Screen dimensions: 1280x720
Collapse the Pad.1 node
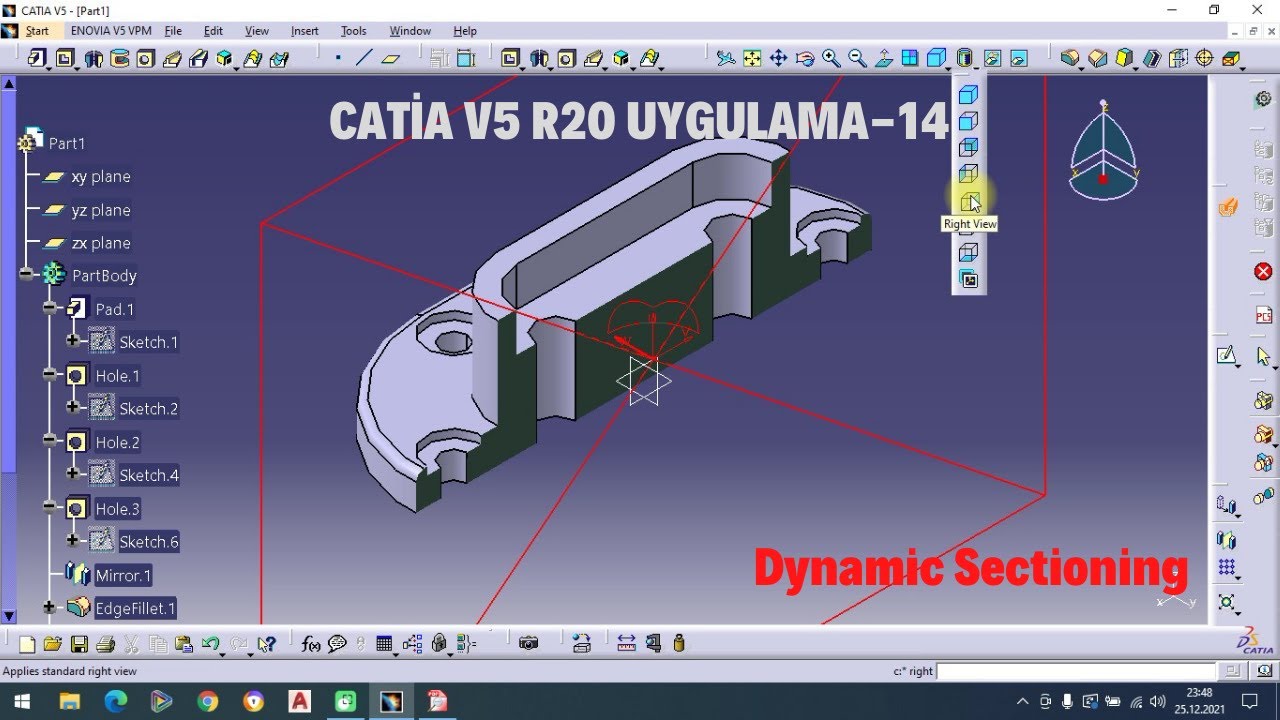(x=49, y=309)
